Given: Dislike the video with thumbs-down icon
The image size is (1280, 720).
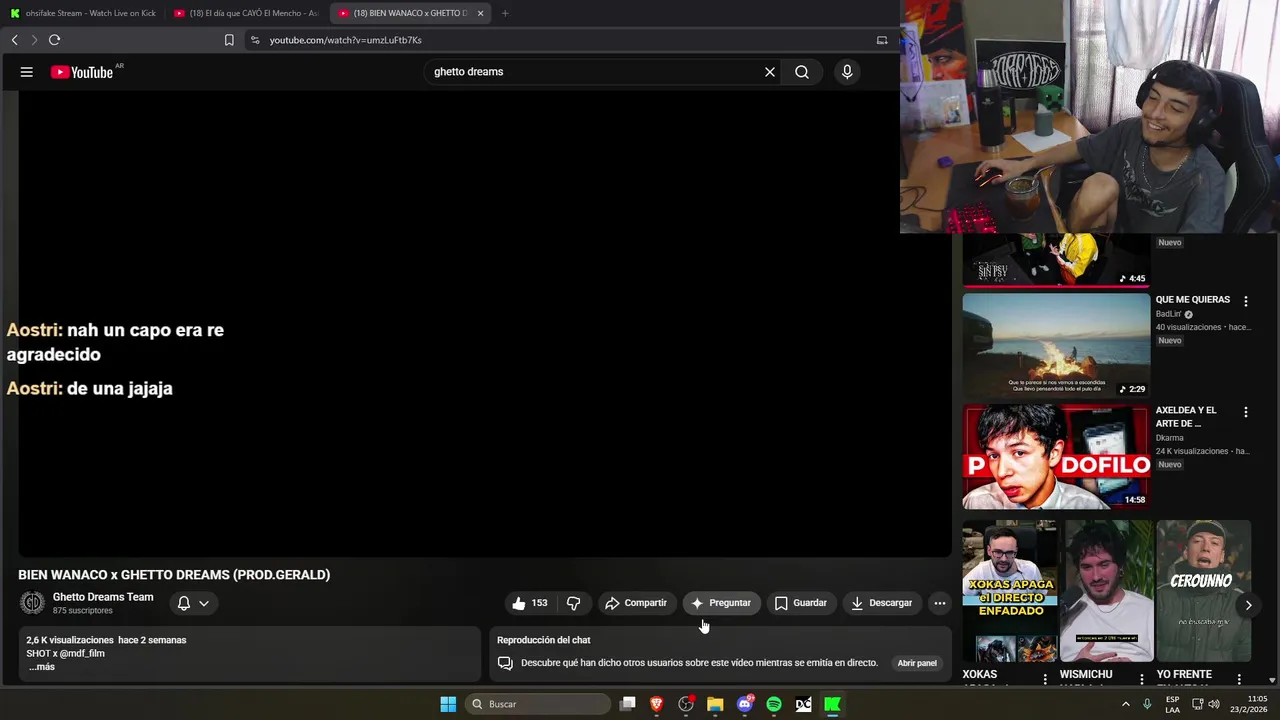Looking at the screenshot, I should click(573, 603).
